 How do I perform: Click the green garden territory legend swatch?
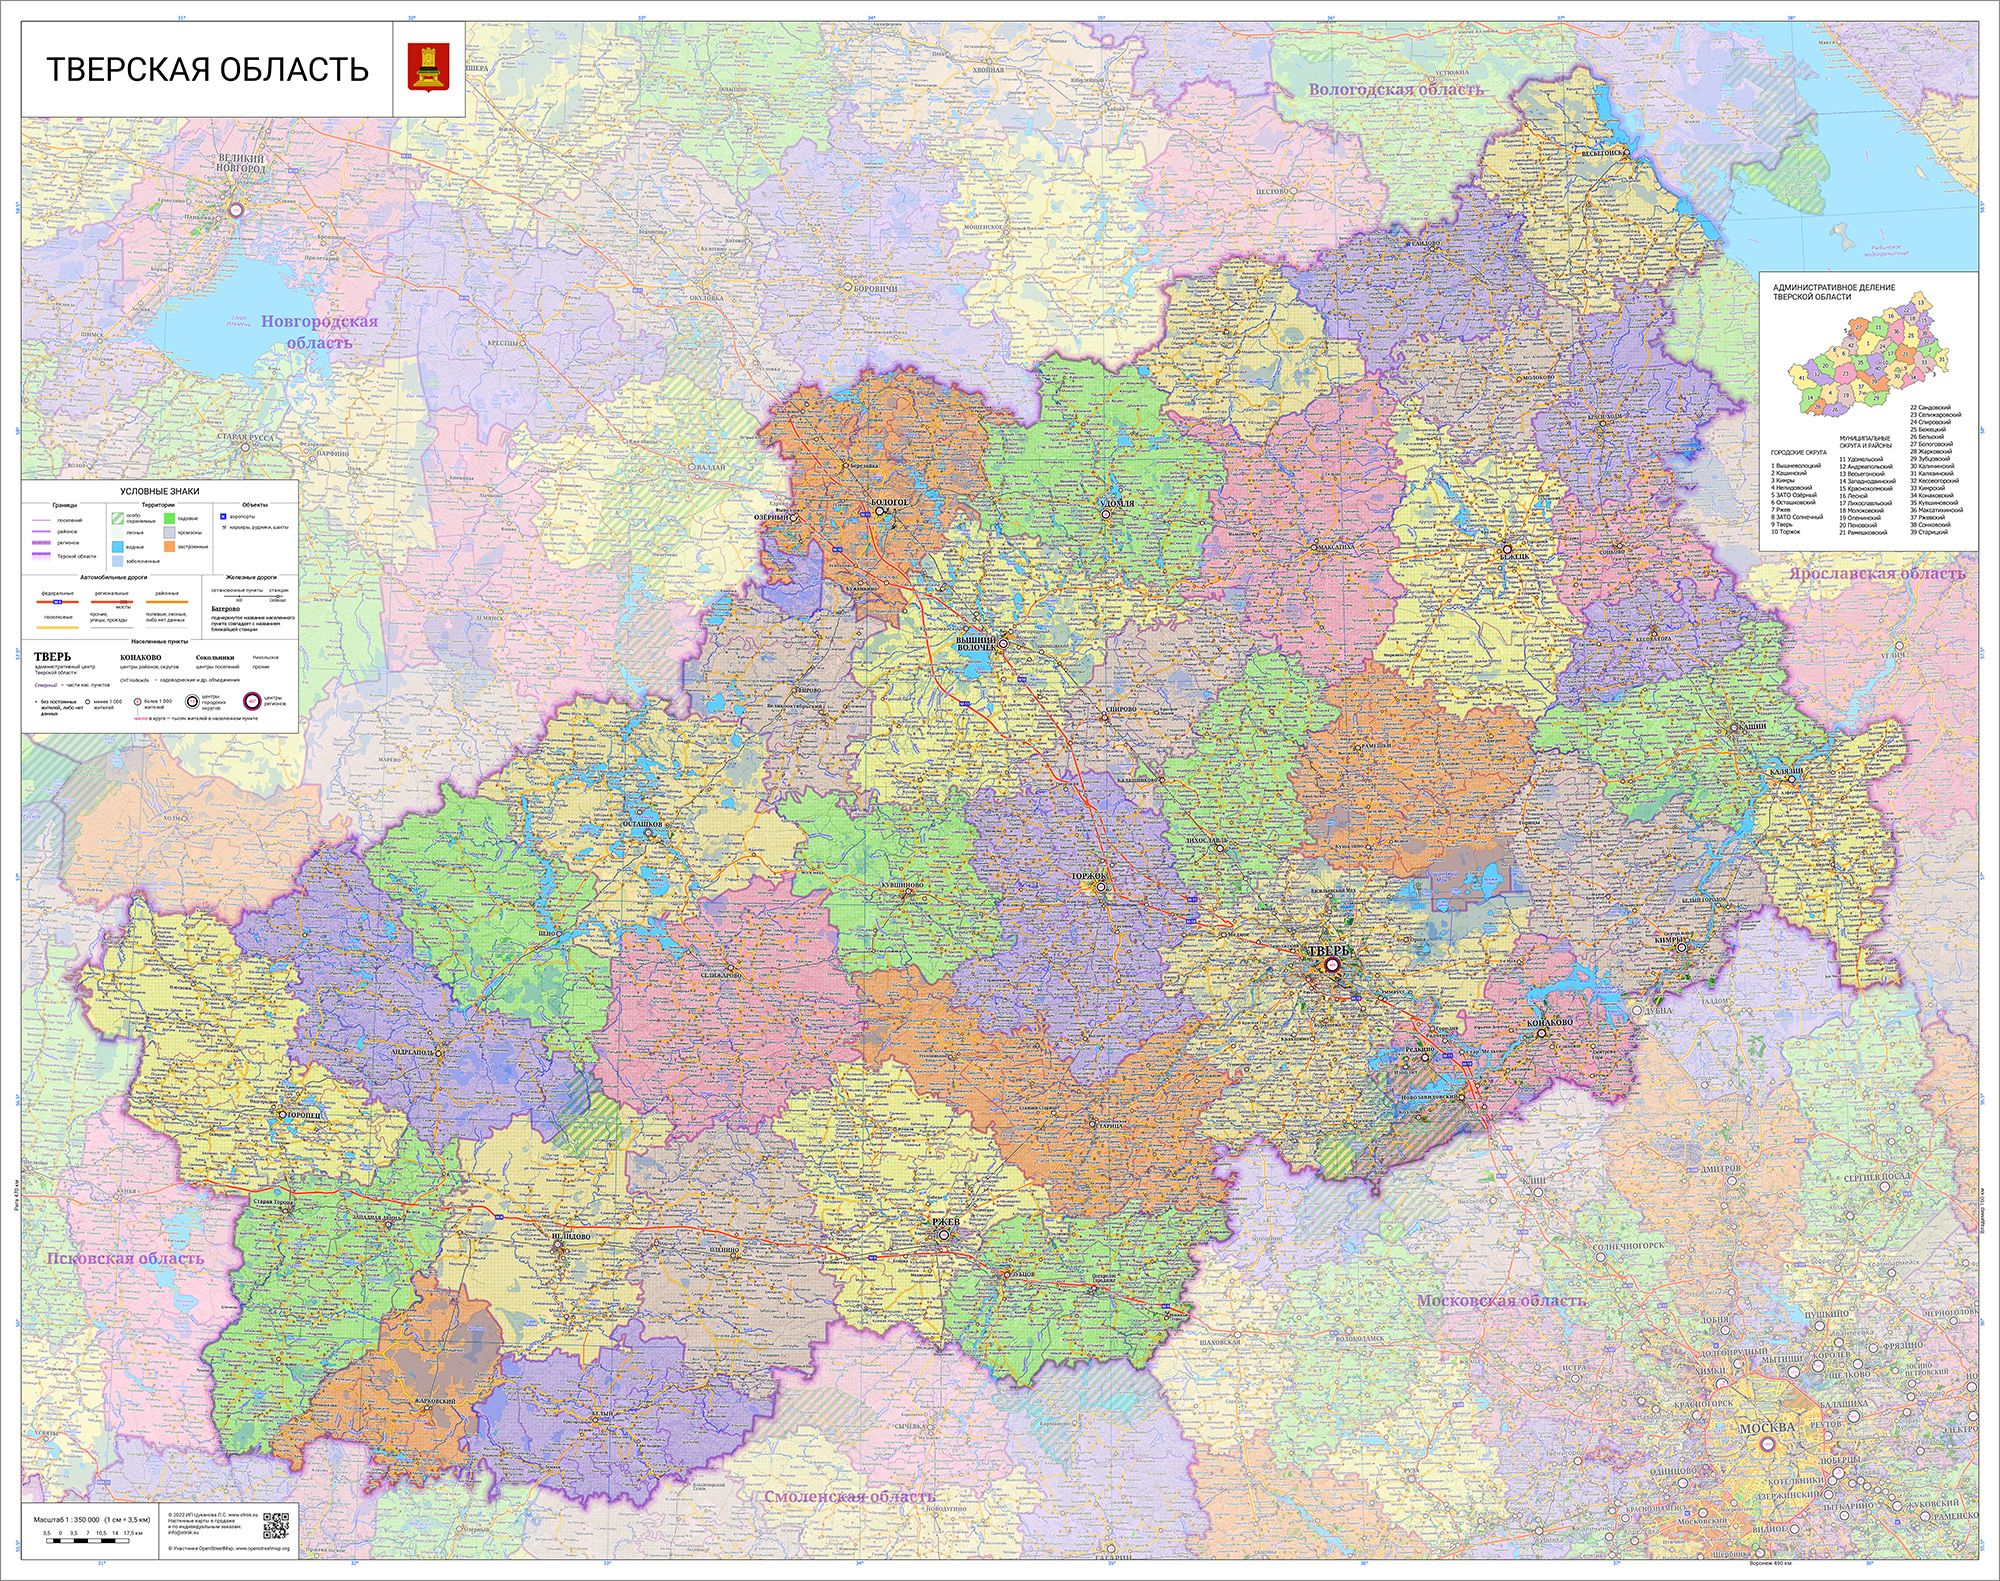(170, 518)
